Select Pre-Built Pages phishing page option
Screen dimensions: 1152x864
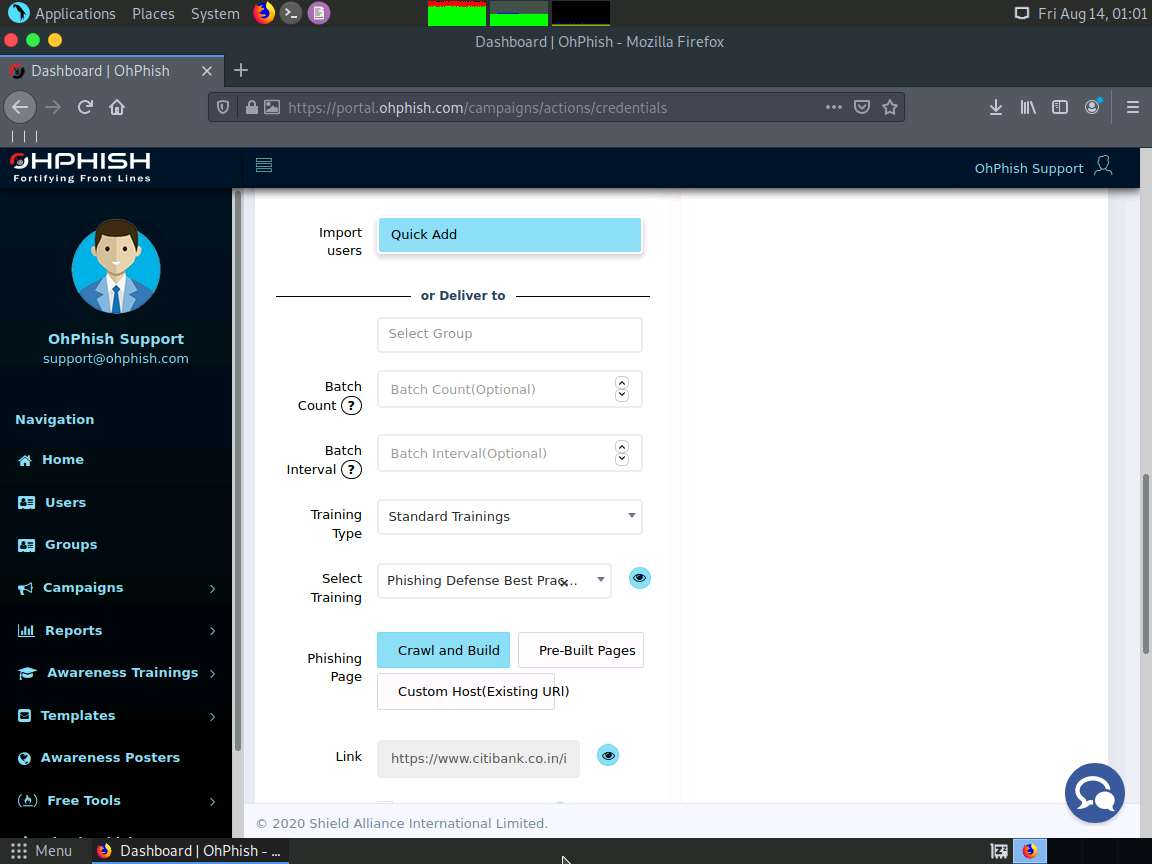[x=580, y=650]
